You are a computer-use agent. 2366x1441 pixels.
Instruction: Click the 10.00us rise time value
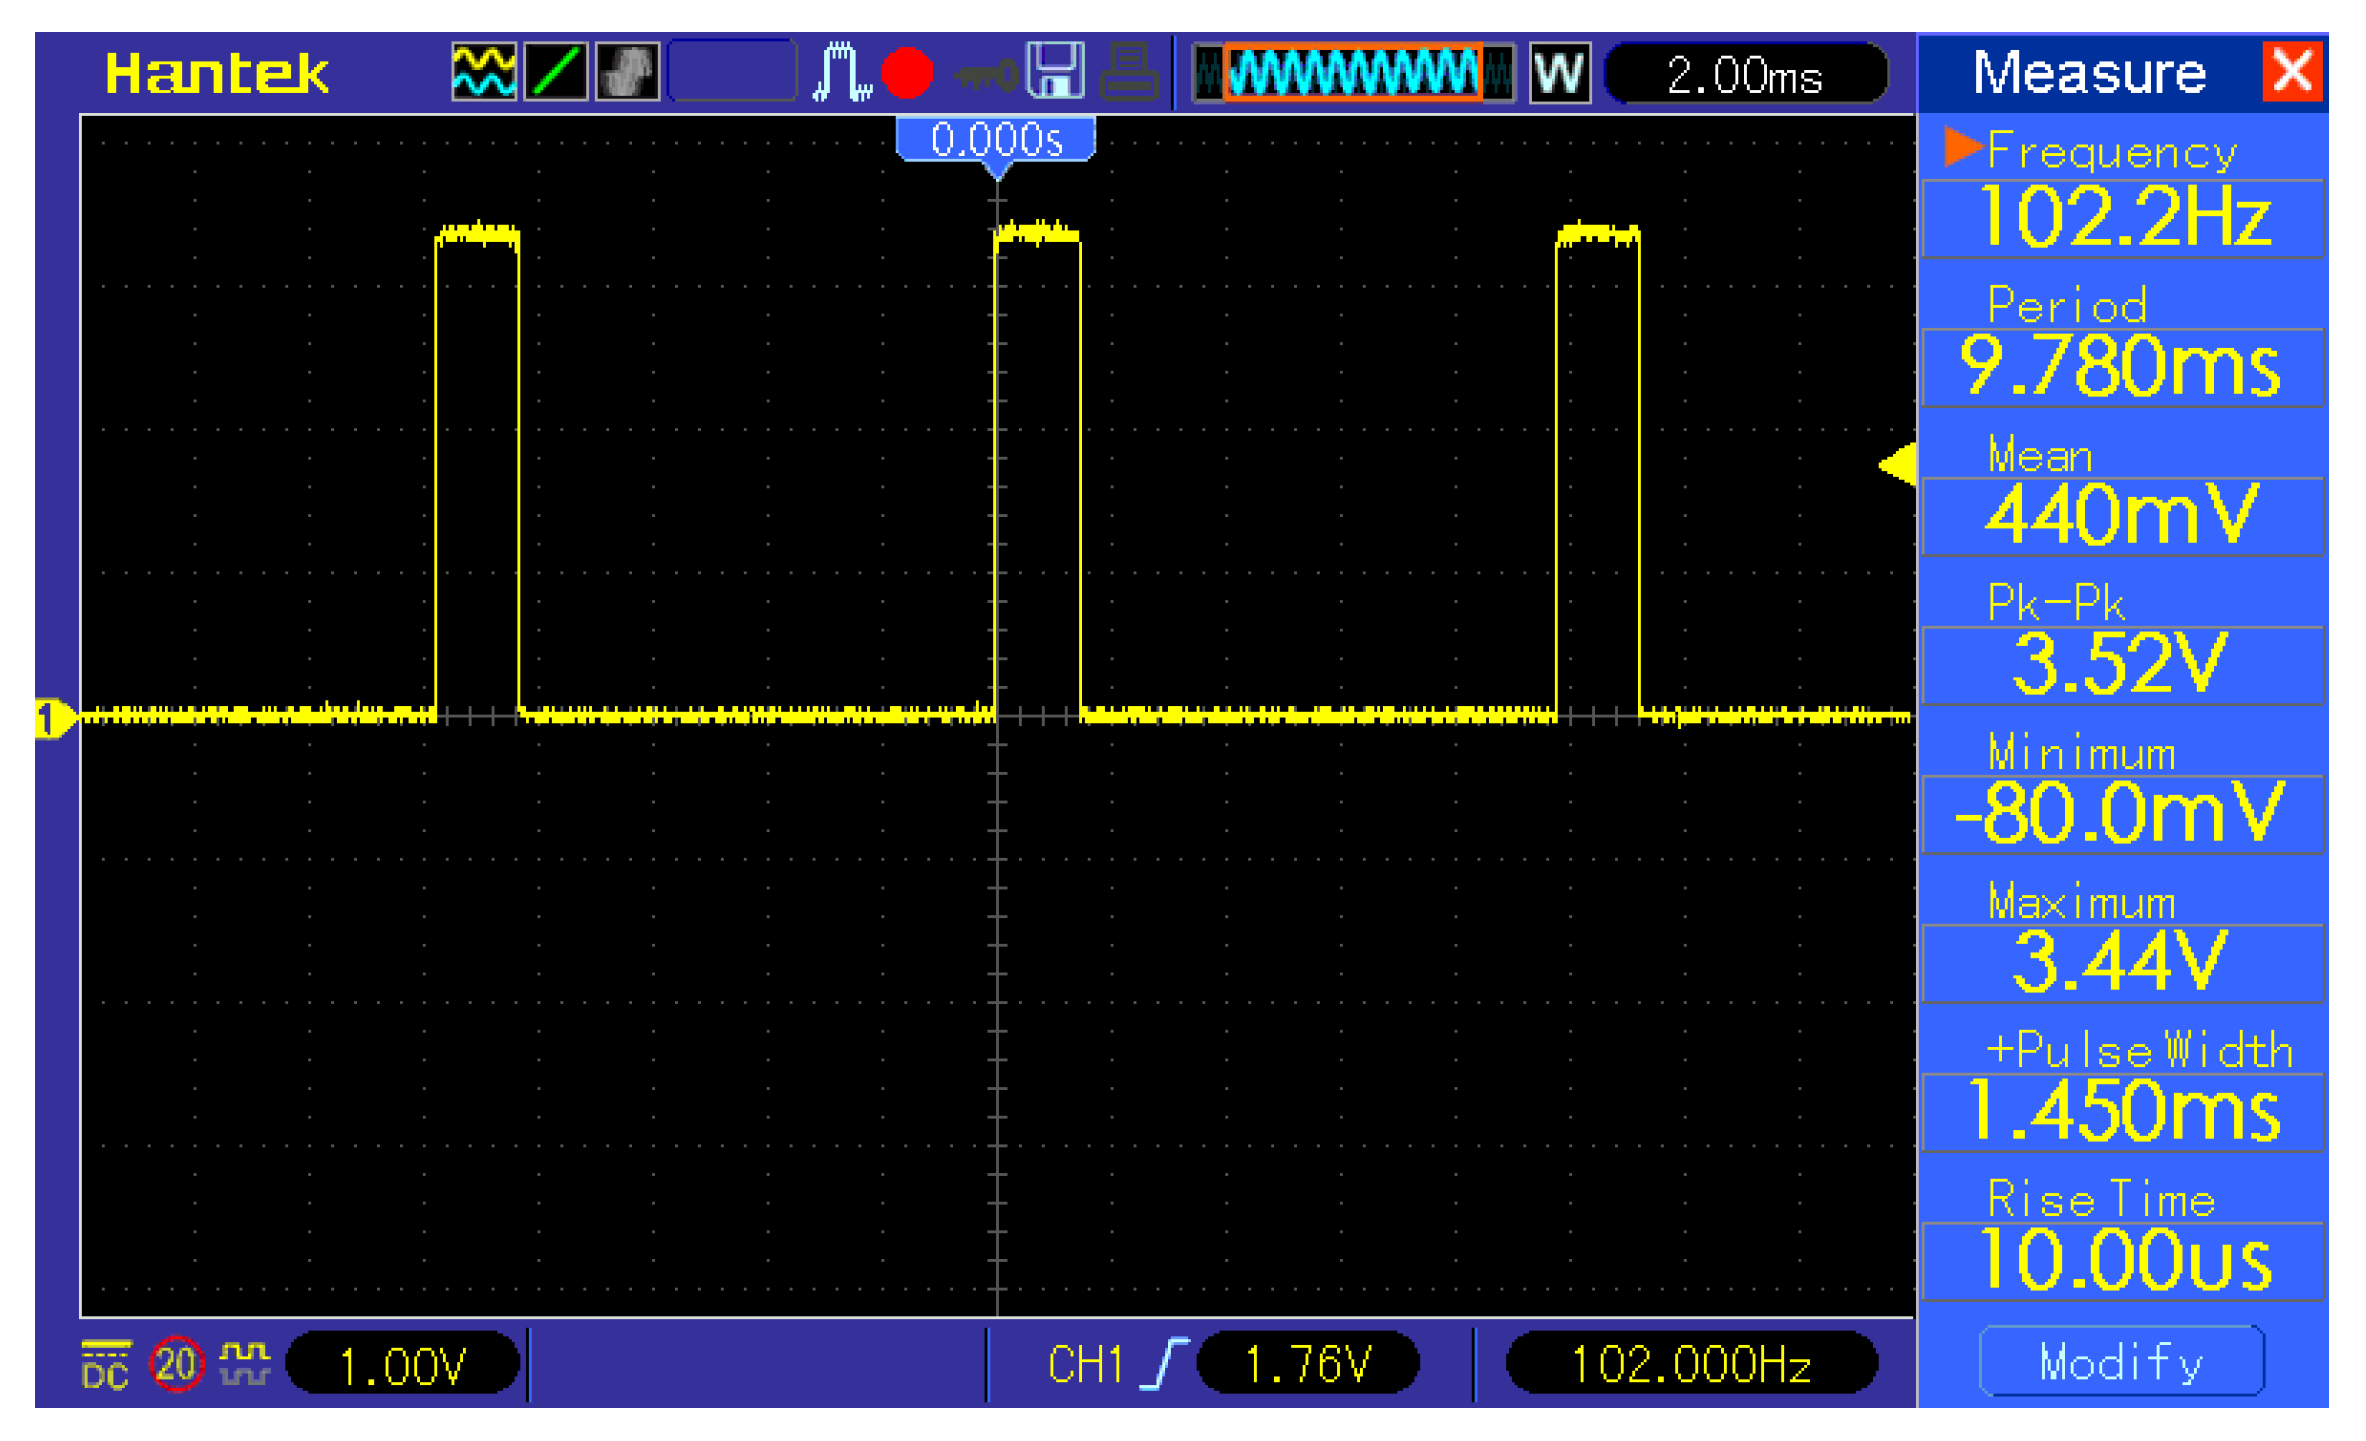click(x=2123, y=1261)
